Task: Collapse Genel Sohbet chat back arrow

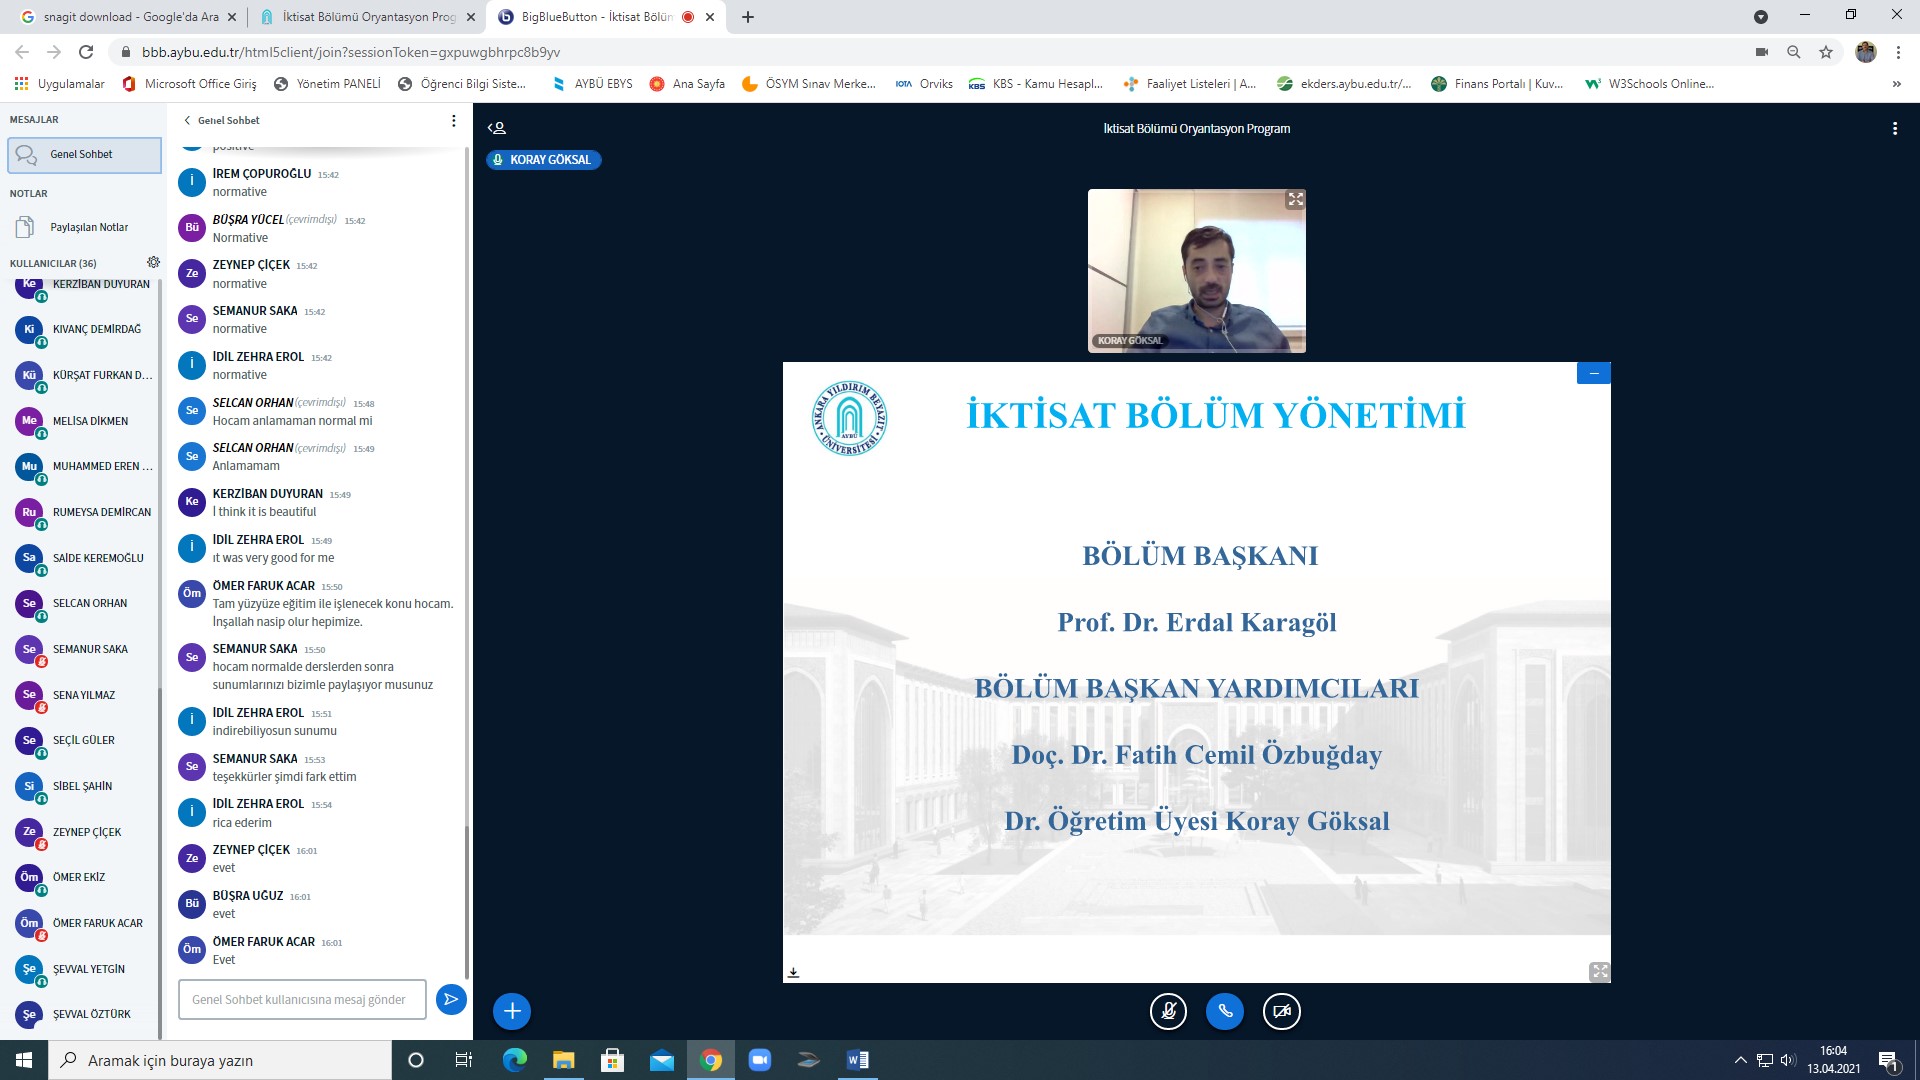Action: (187, 120)
